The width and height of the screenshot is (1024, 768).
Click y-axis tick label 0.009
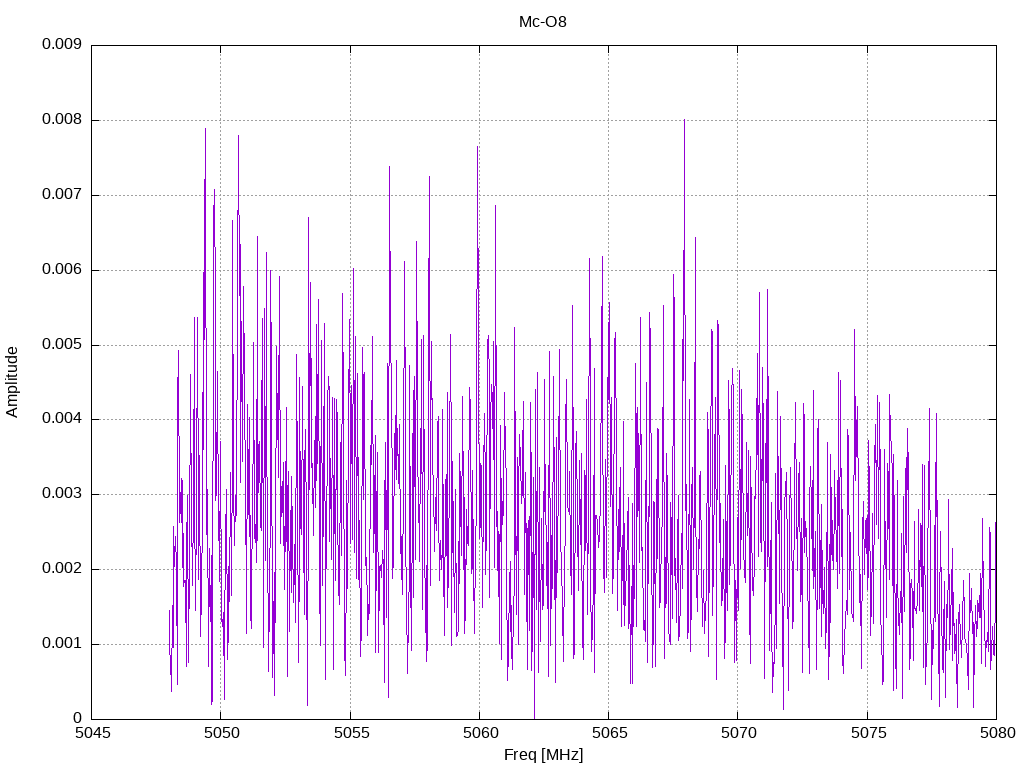[62, 44]
